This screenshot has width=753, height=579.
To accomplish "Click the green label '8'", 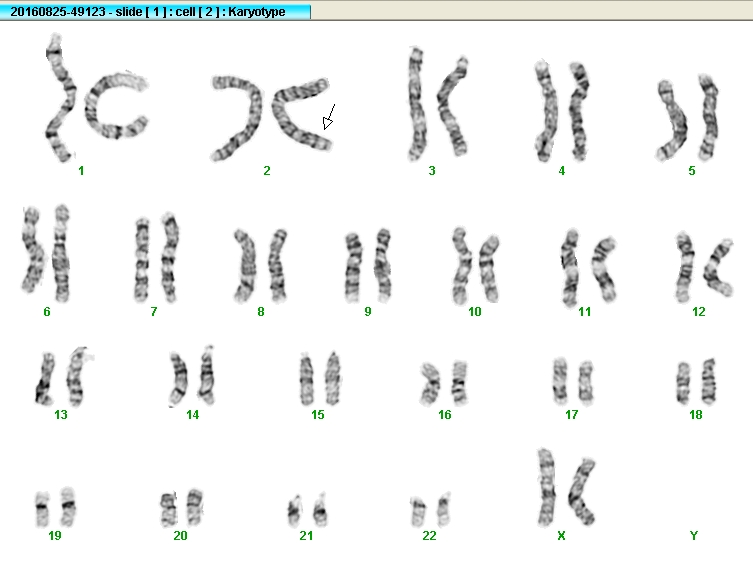I will [x=261, y=312].
